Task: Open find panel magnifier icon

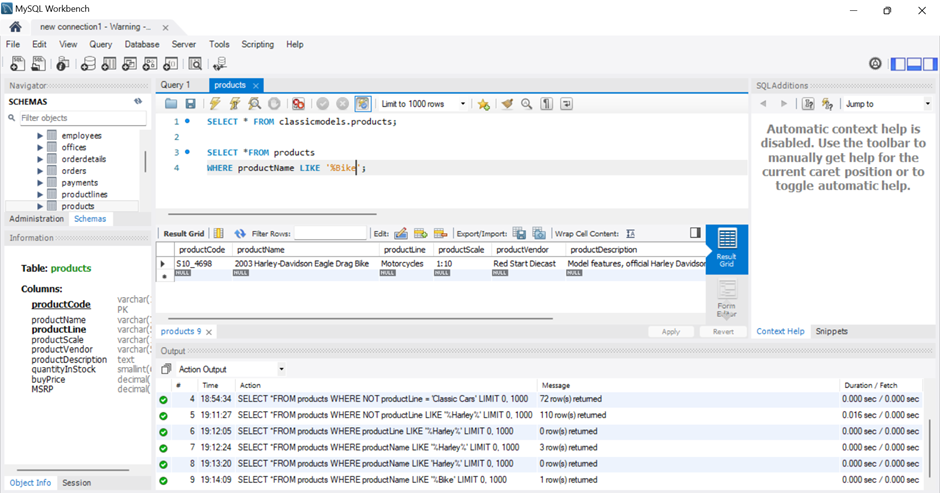Action: tap(526, 104)
